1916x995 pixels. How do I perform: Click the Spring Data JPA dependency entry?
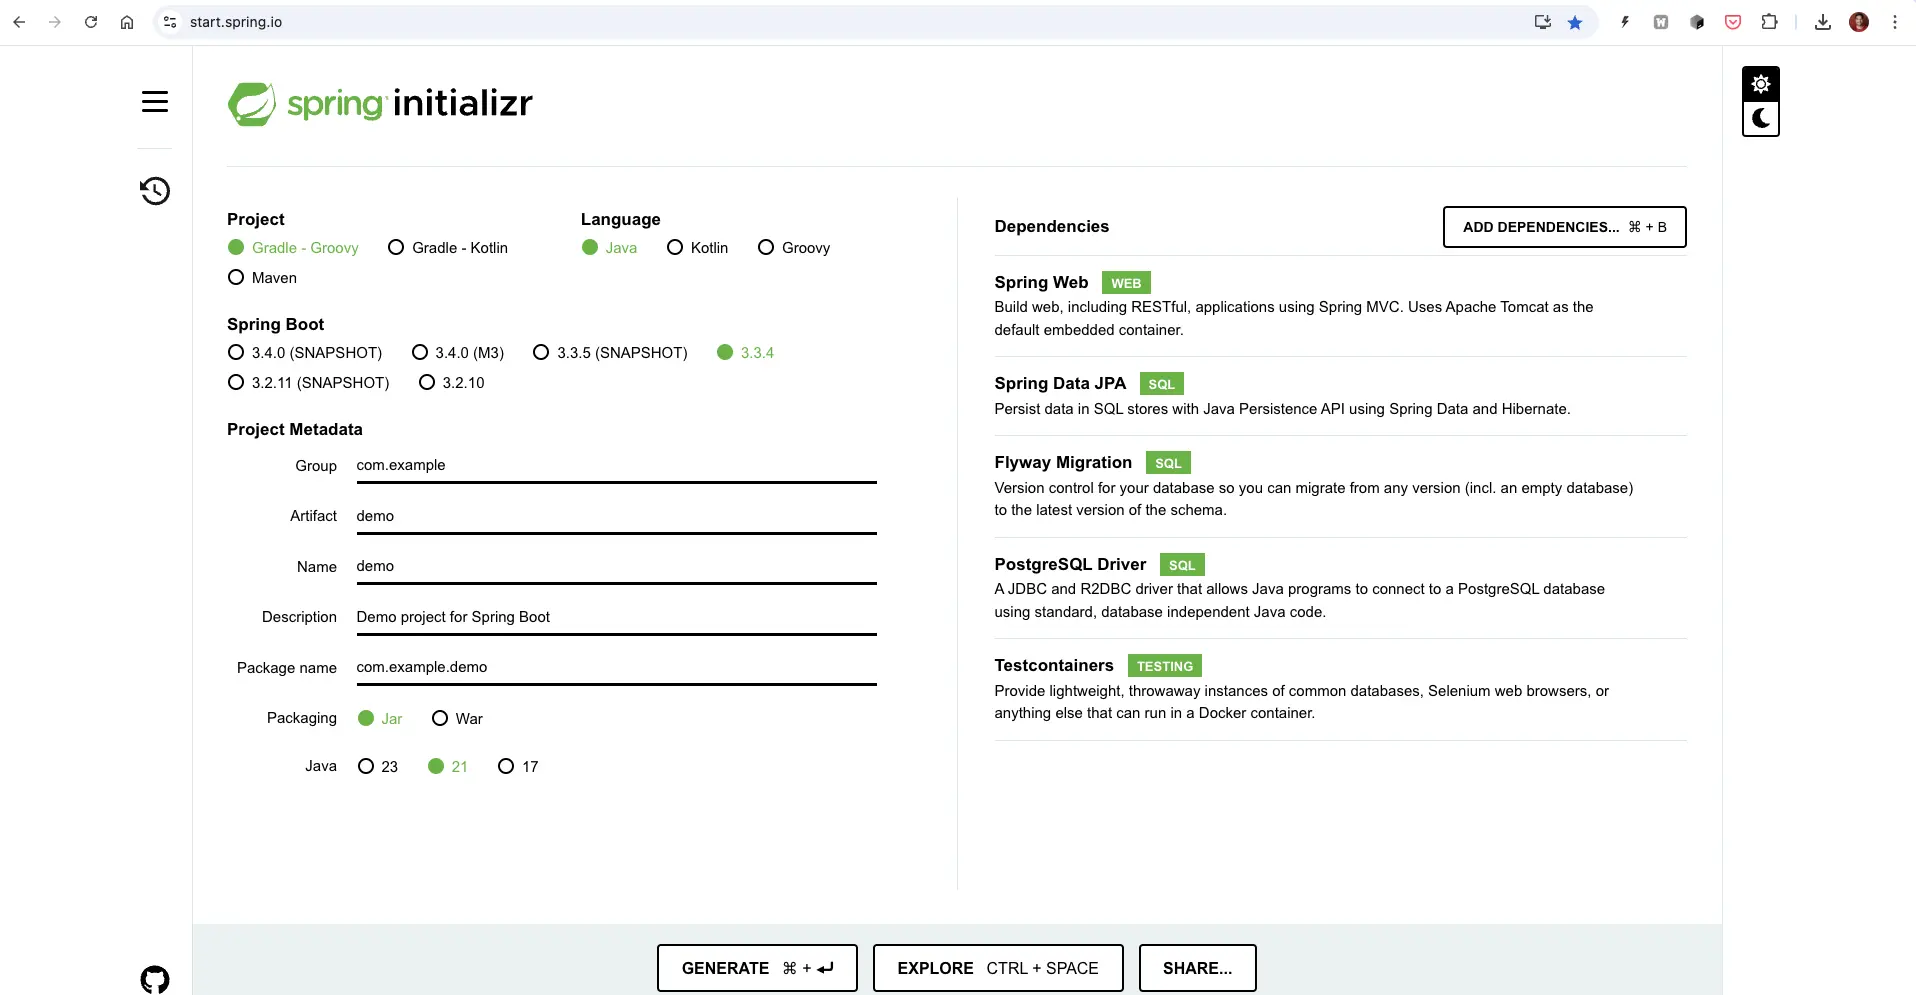pyautogui.click(x=1340, y=396)
